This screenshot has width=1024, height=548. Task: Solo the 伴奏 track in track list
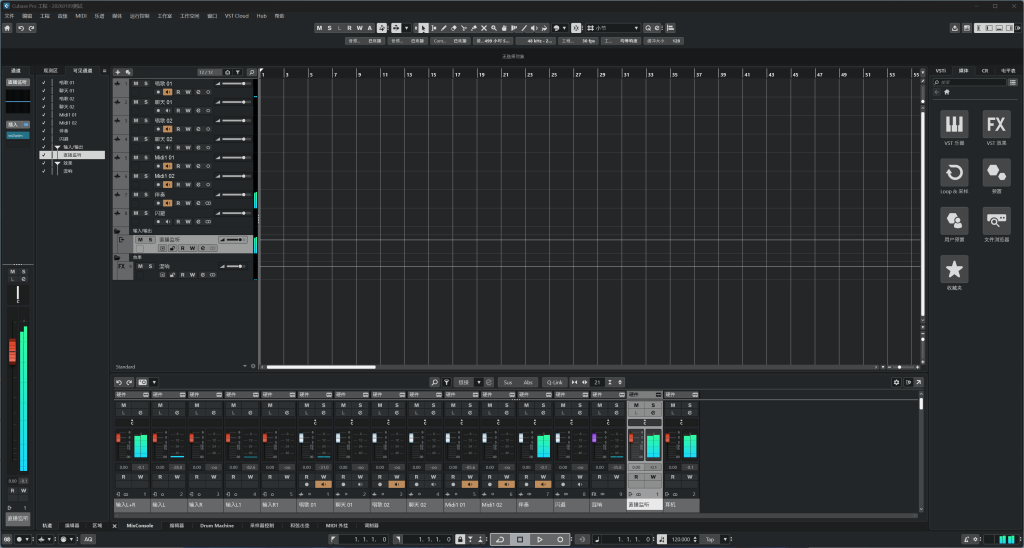146,195
